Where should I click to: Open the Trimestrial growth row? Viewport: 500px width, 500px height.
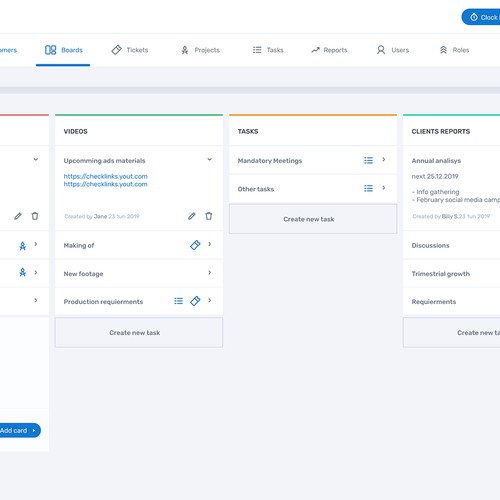452,274
